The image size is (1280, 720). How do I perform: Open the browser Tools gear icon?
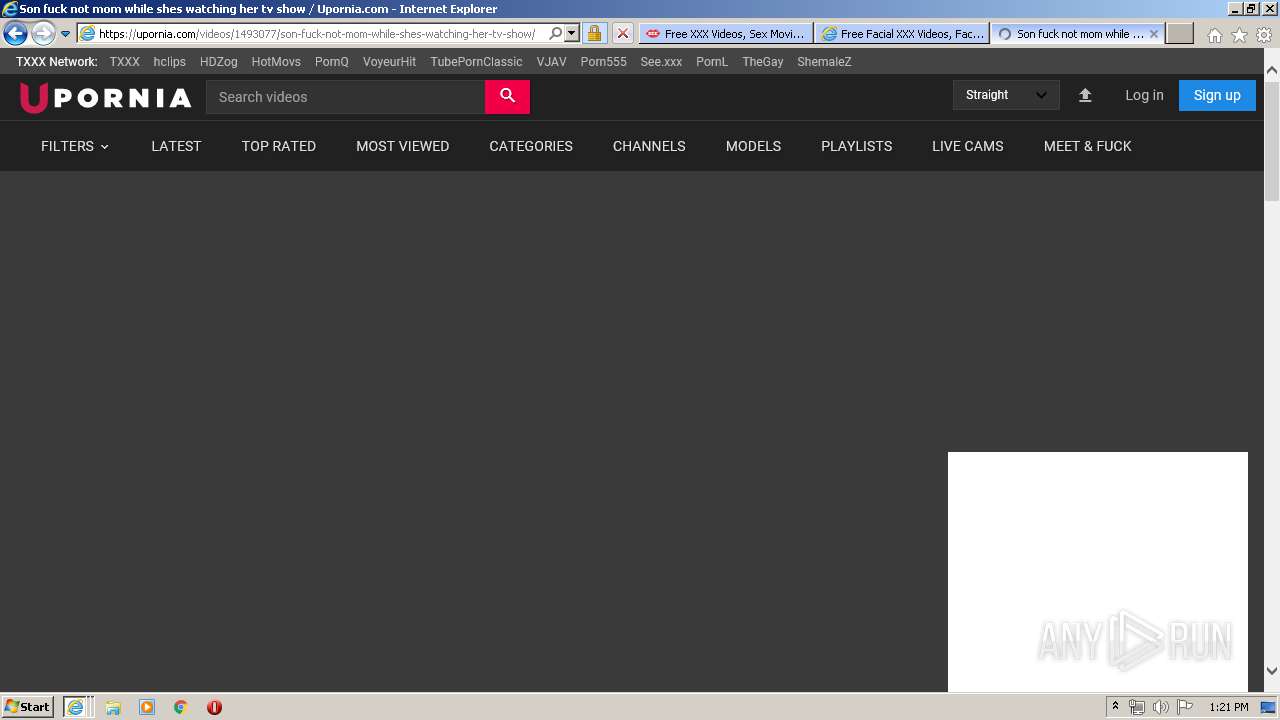(x=1264, y=35)
